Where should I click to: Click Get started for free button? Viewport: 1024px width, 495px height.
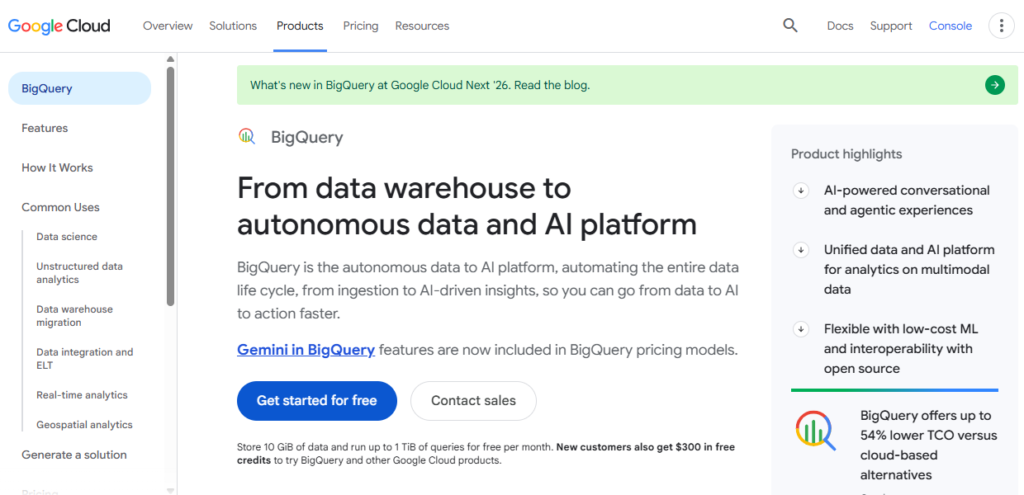[317, 401]
